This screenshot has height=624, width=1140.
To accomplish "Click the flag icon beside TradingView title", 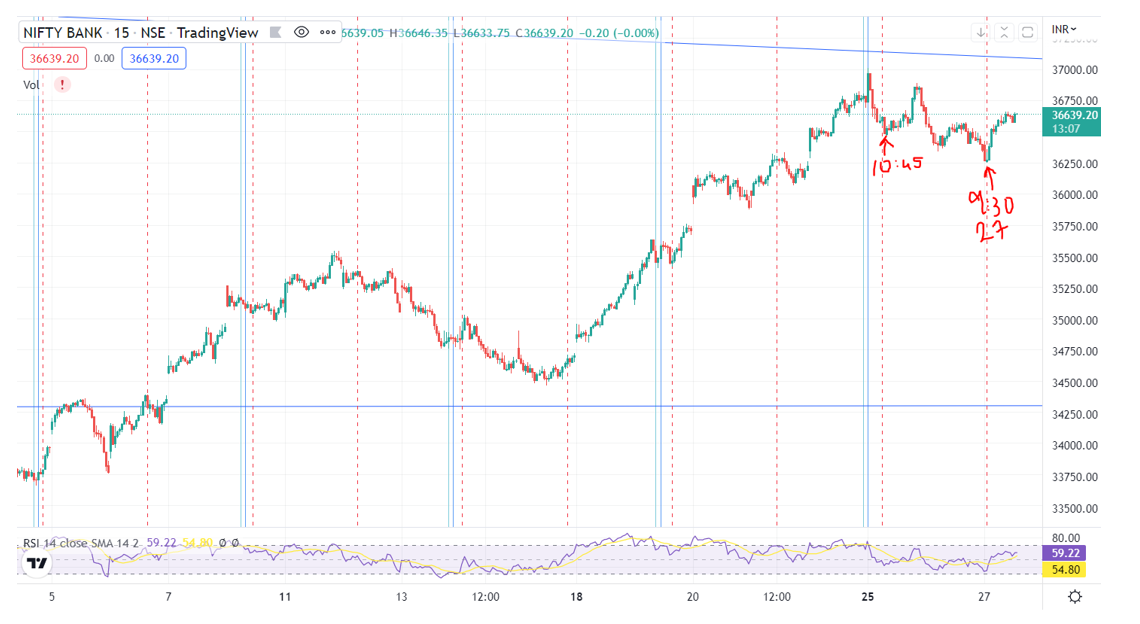I will (276, 32).
